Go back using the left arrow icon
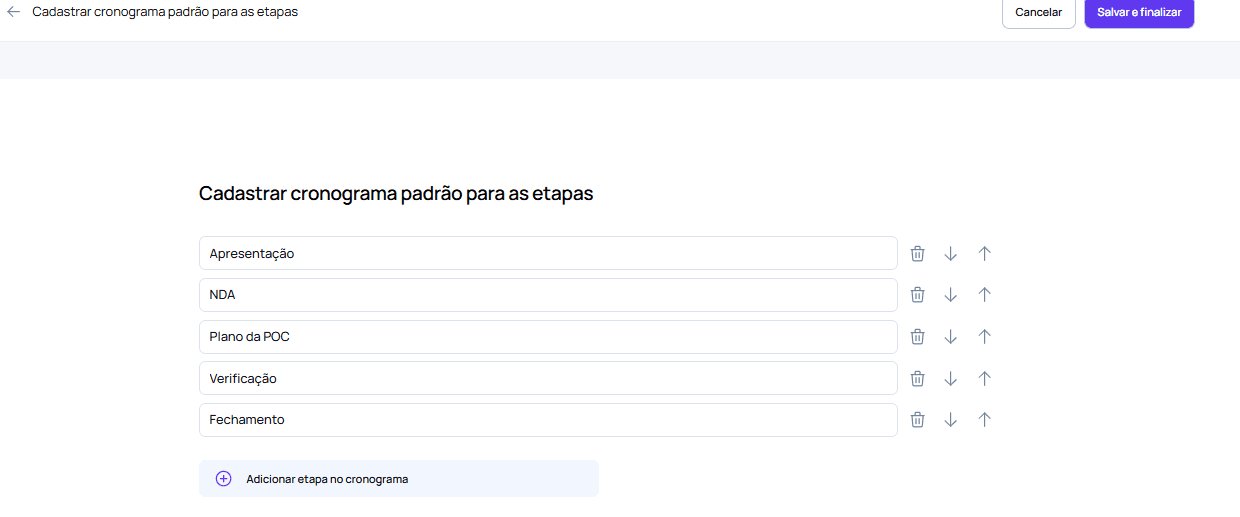This screenshot has height=517, width=1240. (14, 12)
